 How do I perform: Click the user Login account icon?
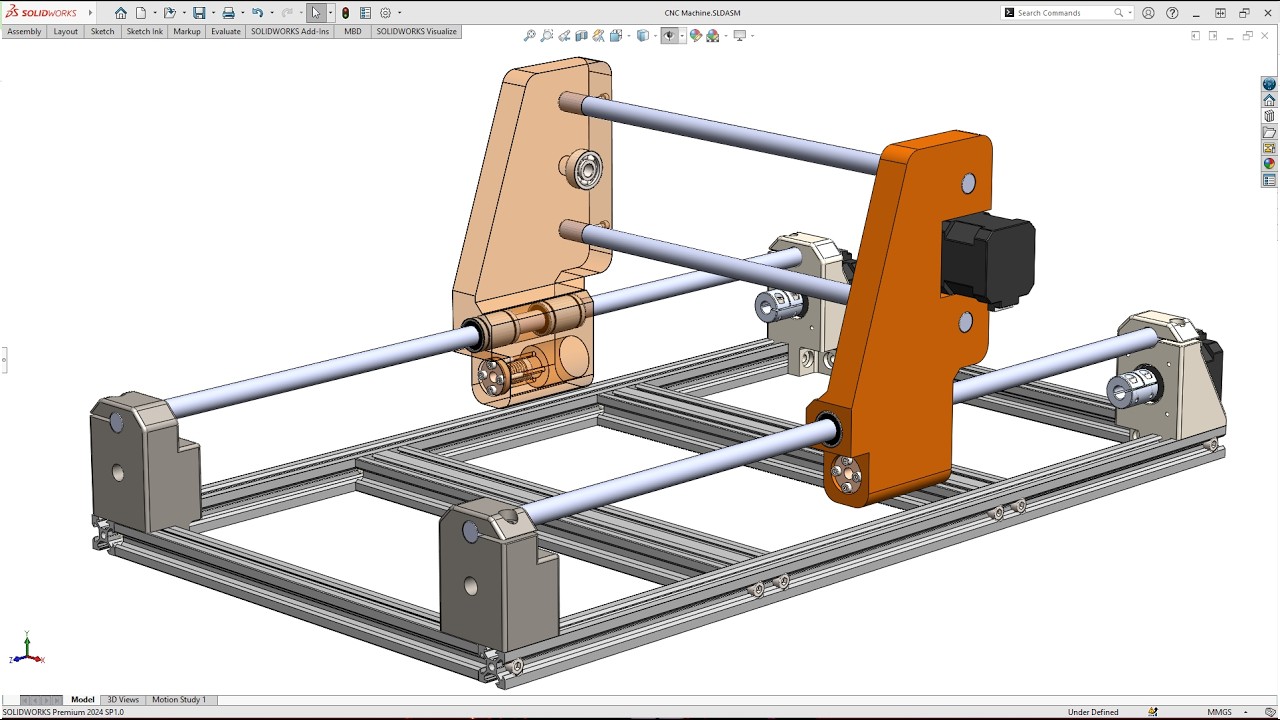tap(1148, 13)
